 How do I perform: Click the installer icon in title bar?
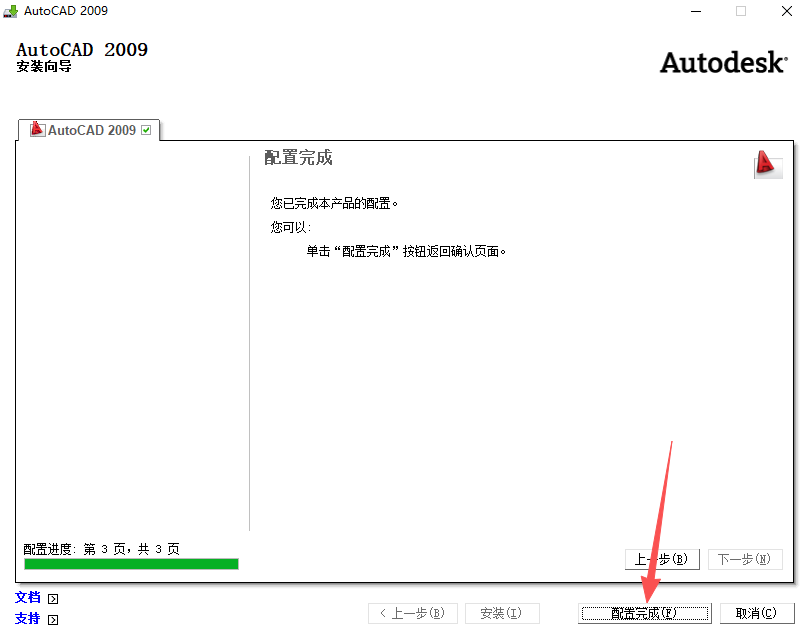10,11
